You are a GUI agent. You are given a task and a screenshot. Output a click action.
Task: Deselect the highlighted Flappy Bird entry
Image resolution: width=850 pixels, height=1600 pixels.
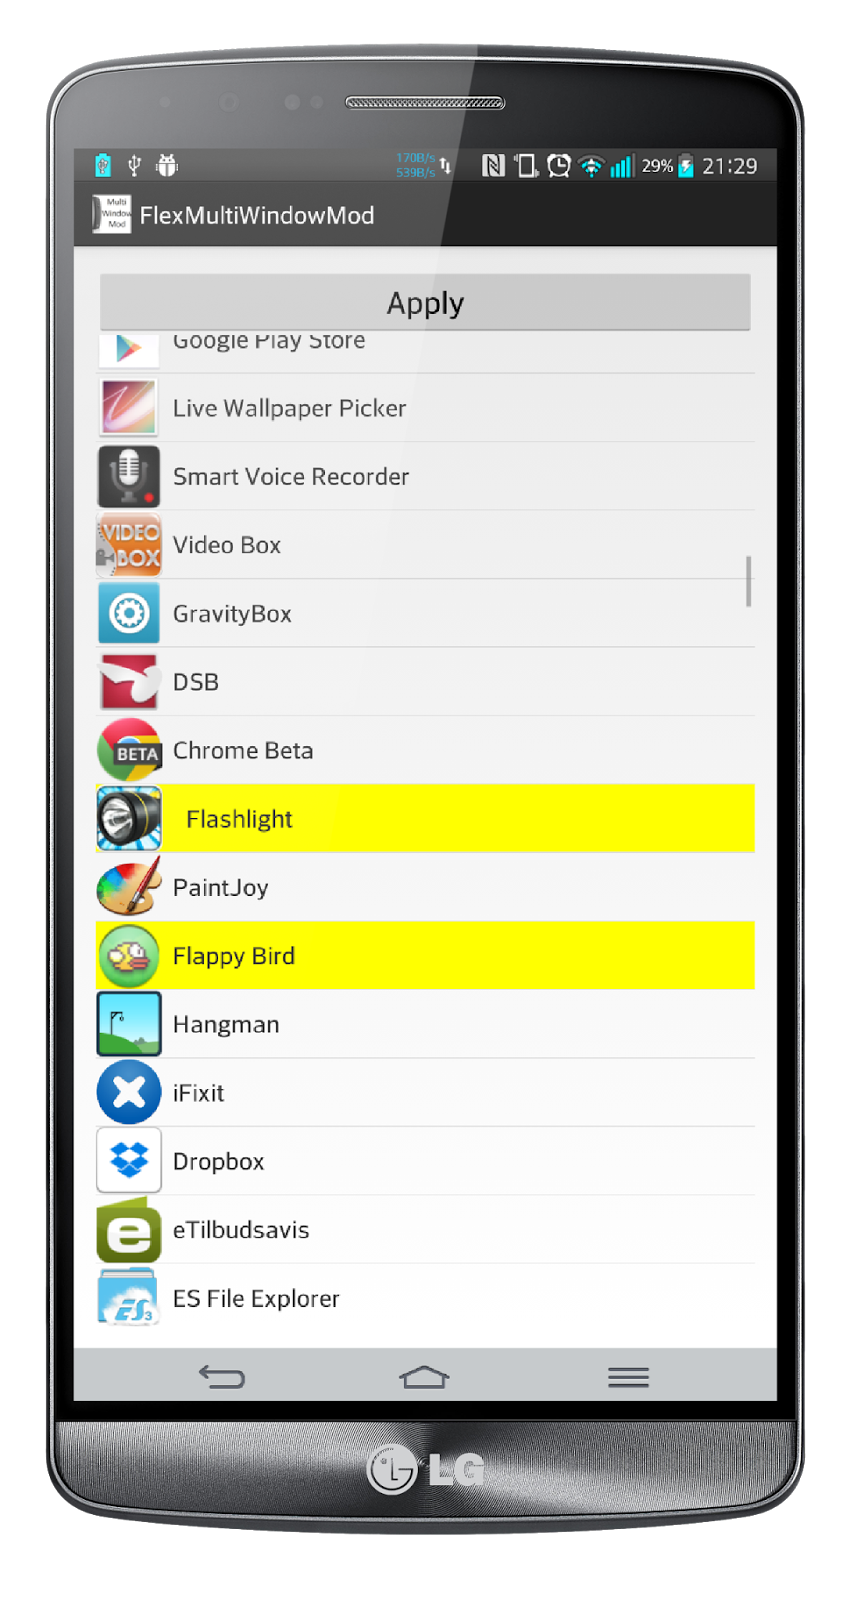[425, 956]
